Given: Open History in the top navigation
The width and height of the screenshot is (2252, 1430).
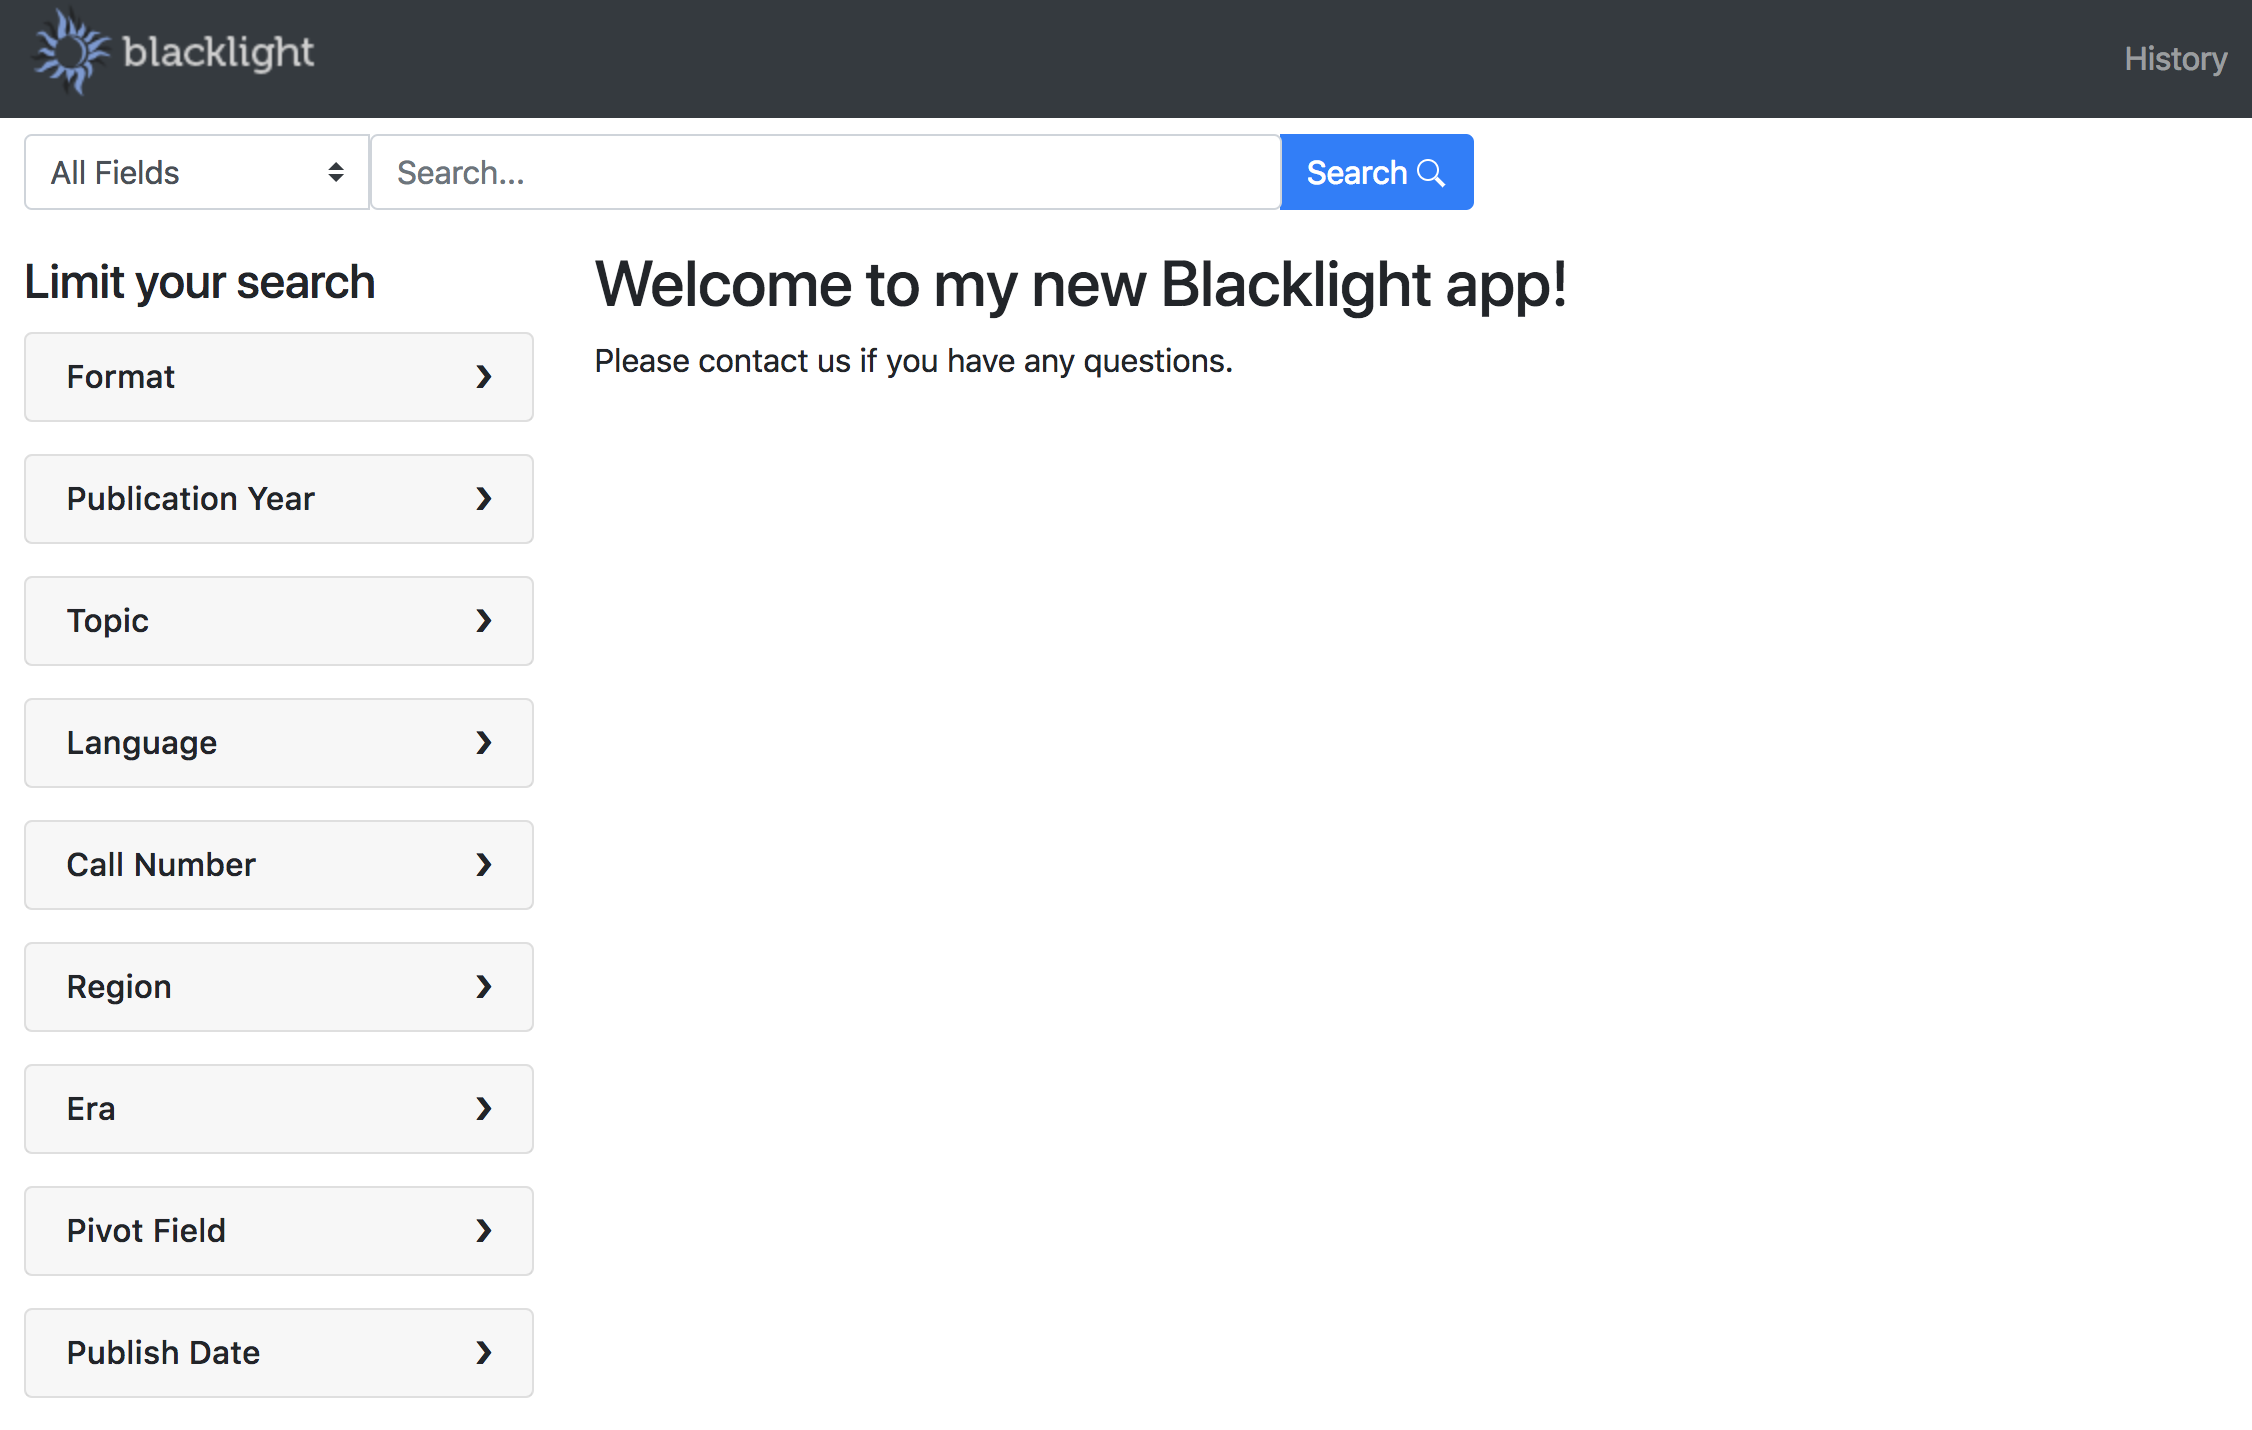Looking at the screenshot, I should (x=2175, y=59).
